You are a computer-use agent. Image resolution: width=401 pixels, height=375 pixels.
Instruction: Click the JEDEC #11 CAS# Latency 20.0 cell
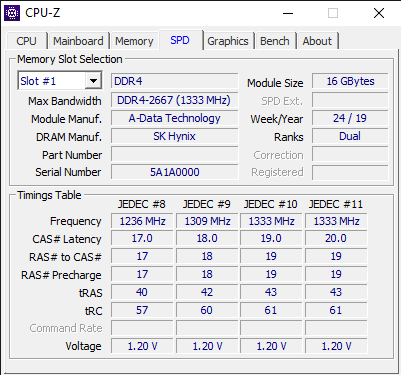click(336, 238)
